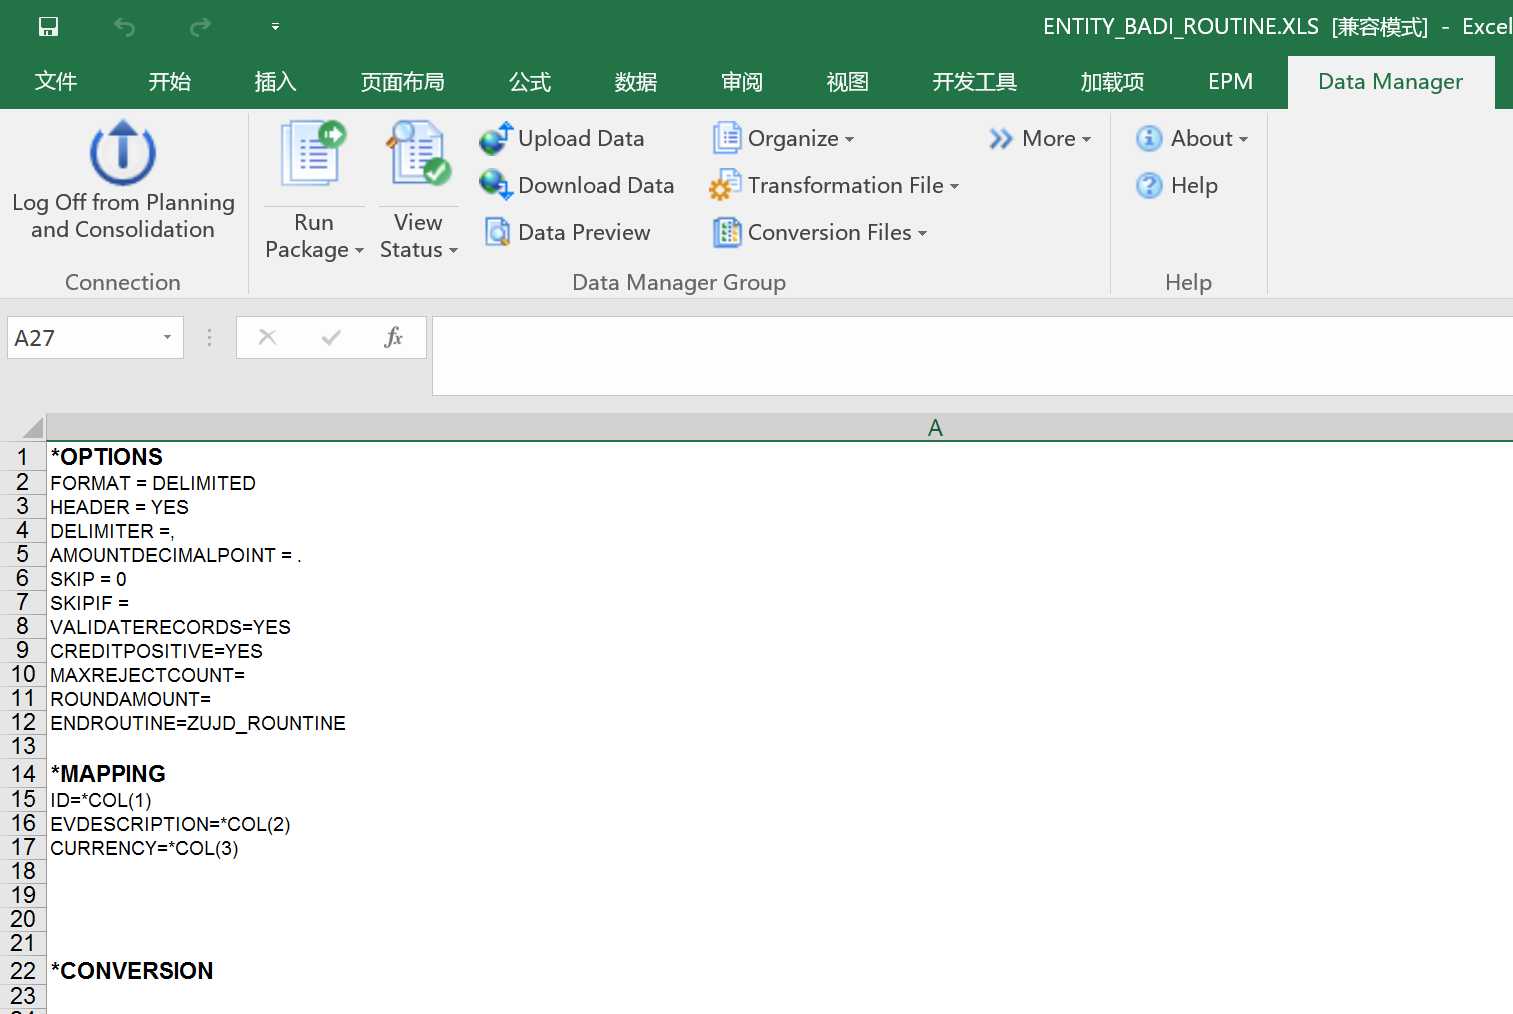Select row 22 header
This screenshot has height=1014, width=1513.
[23, 971]
